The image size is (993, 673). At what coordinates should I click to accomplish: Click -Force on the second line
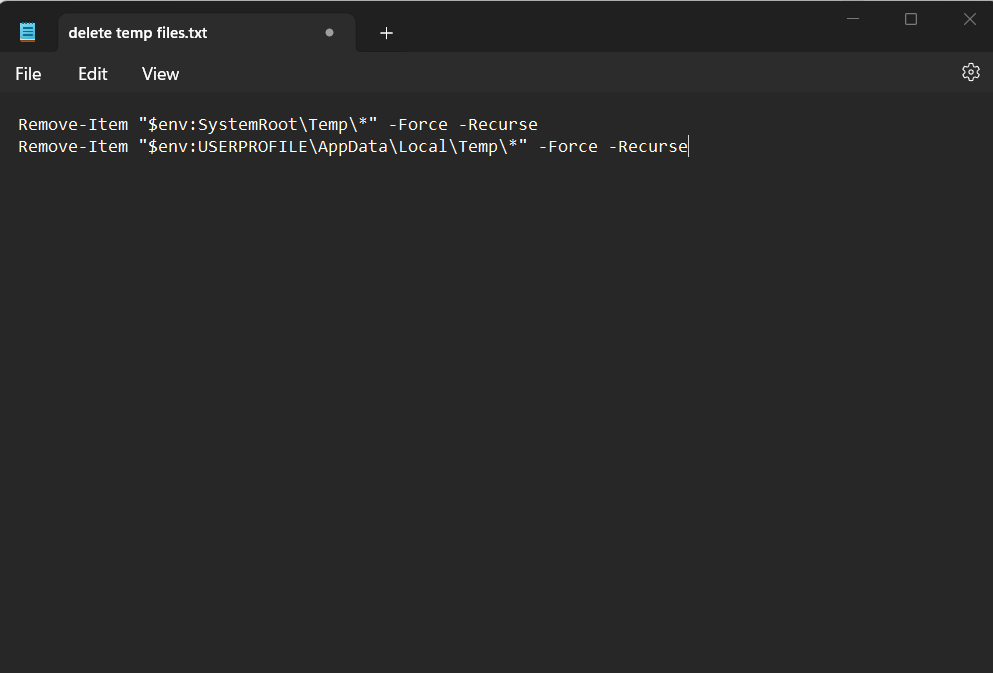click(x=568, y=147)
